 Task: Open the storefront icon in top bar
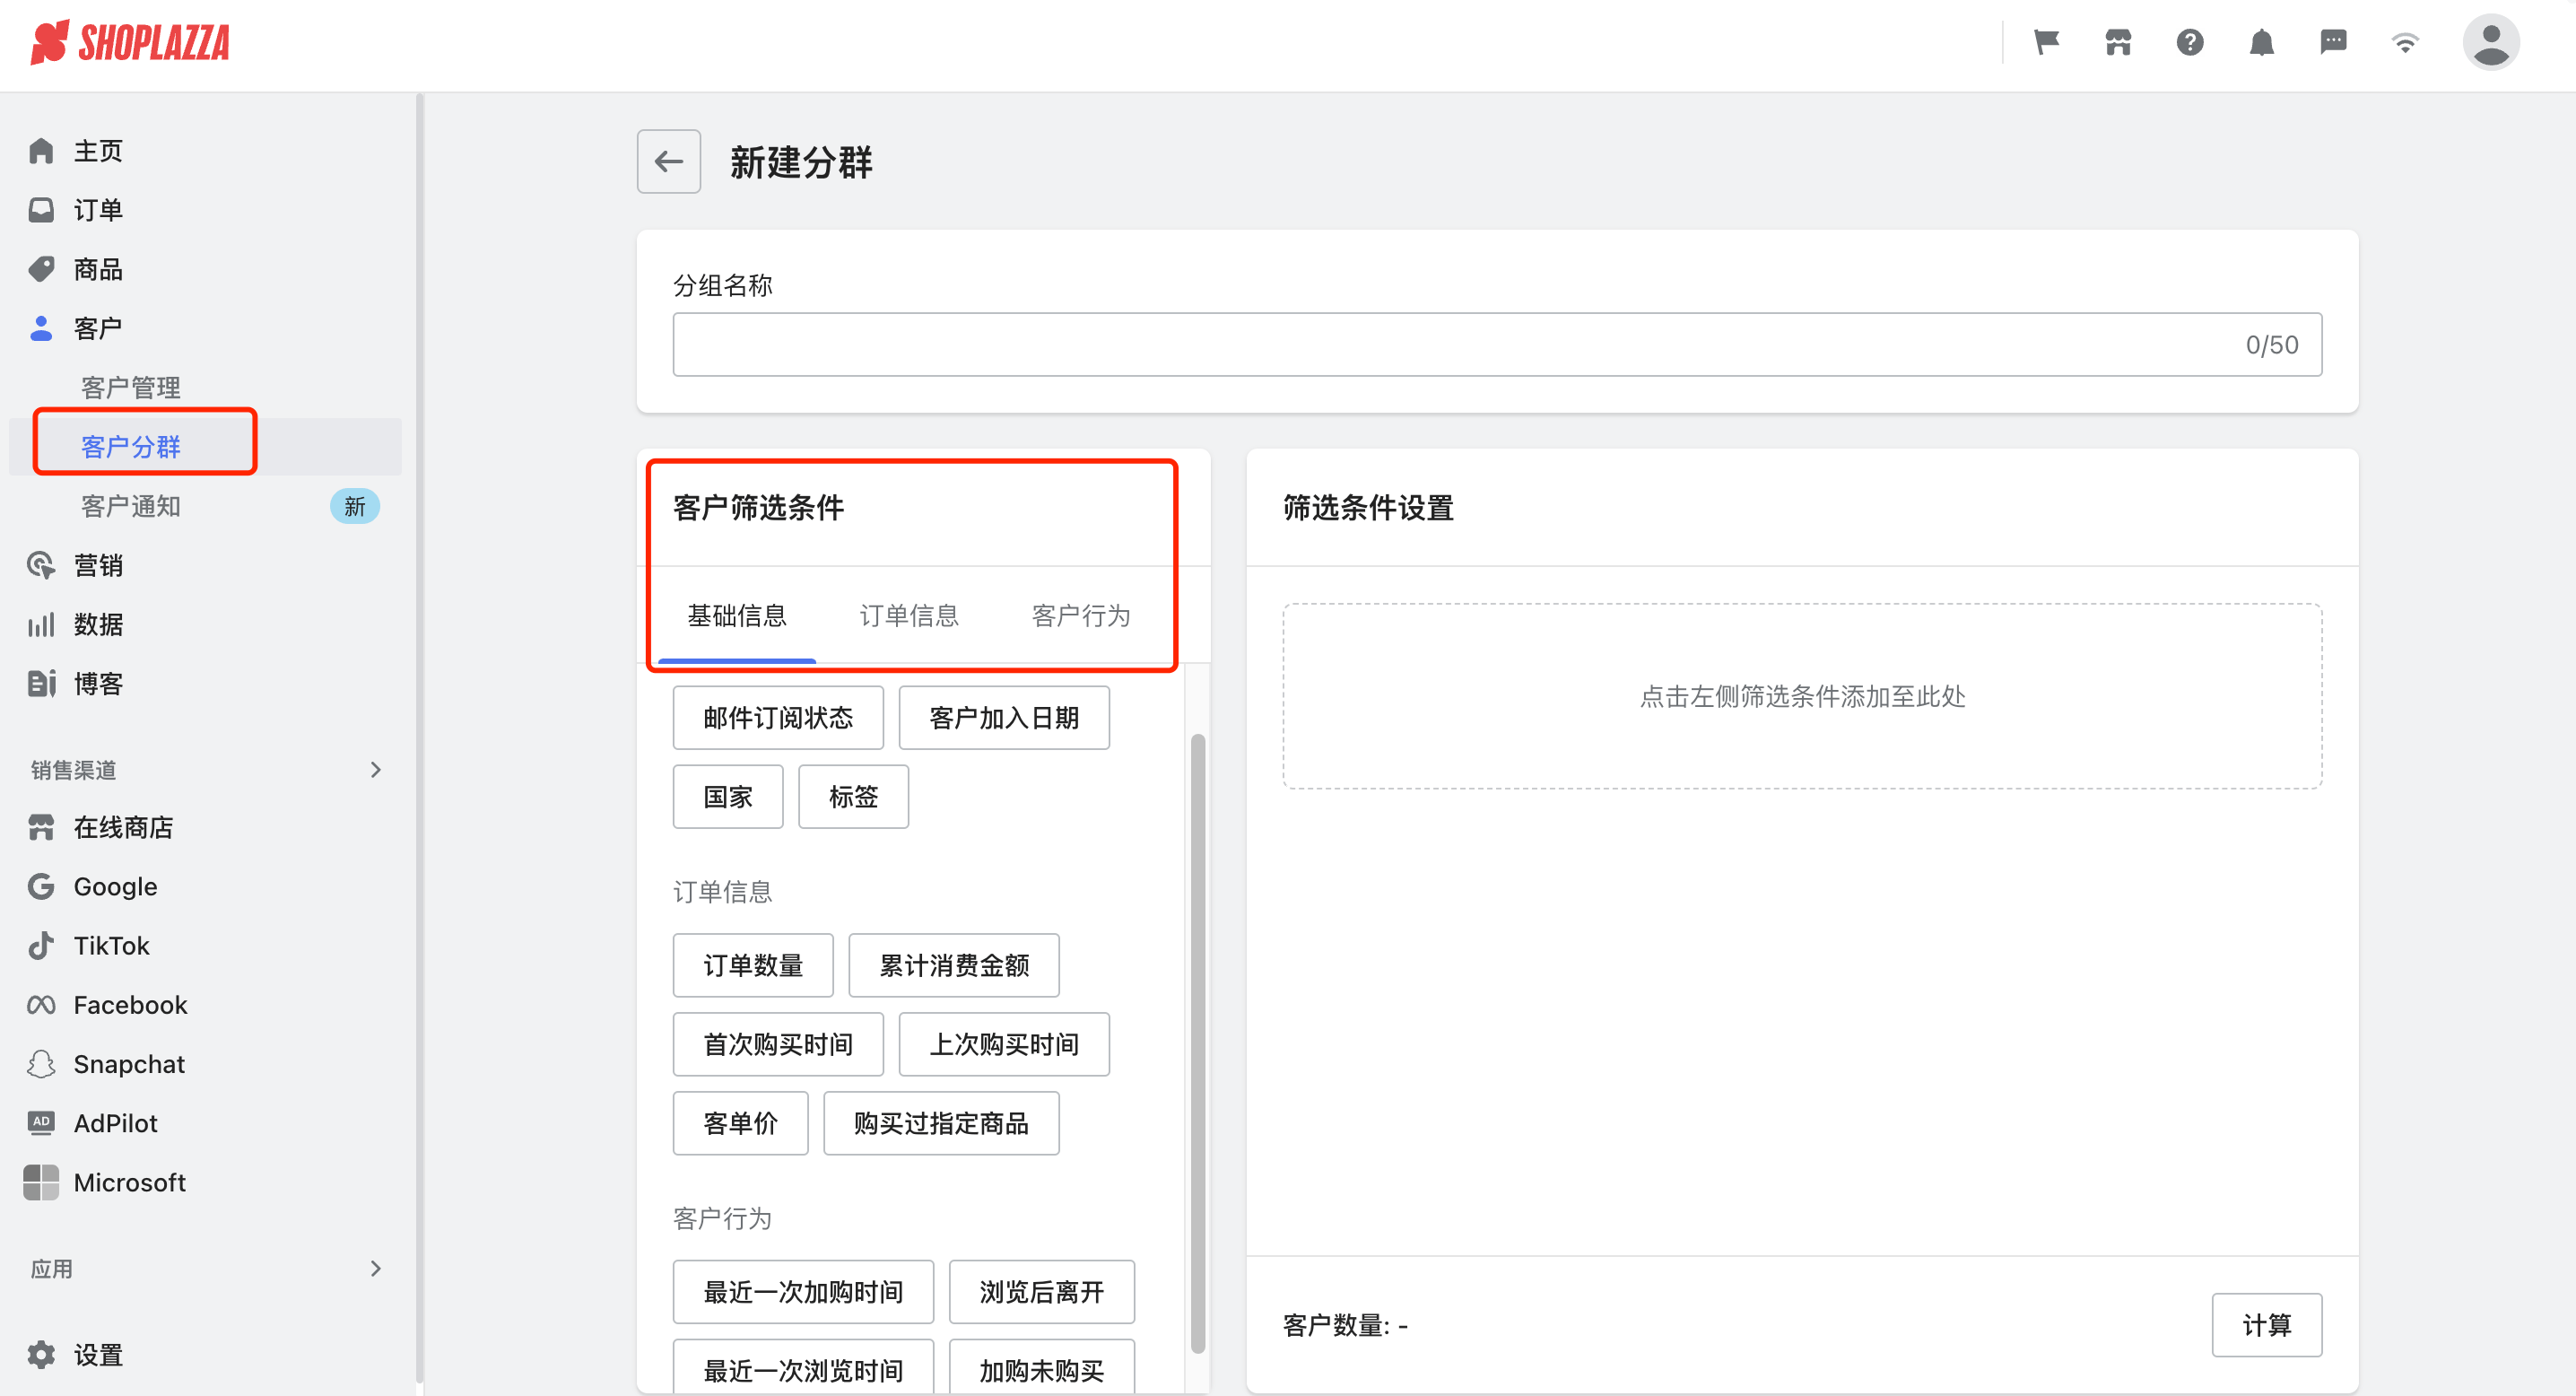(2118, 42)
